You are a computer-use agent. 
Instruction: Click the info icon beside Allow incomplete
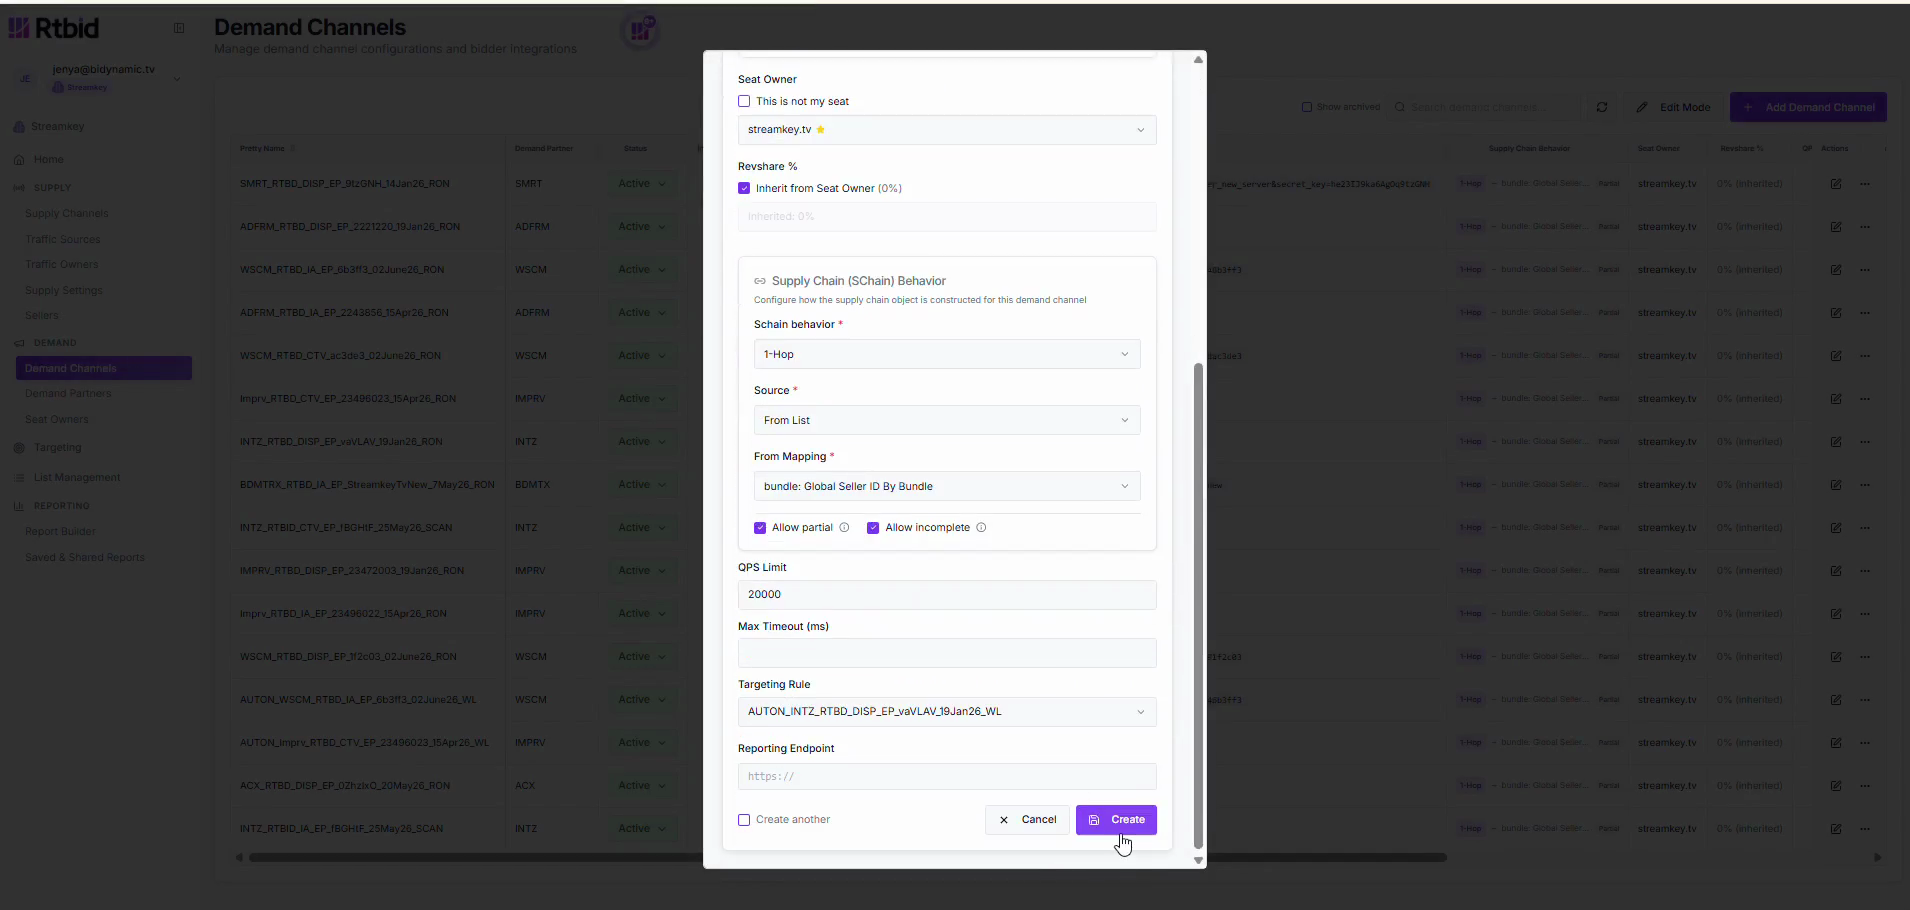(x=981, y=528)
